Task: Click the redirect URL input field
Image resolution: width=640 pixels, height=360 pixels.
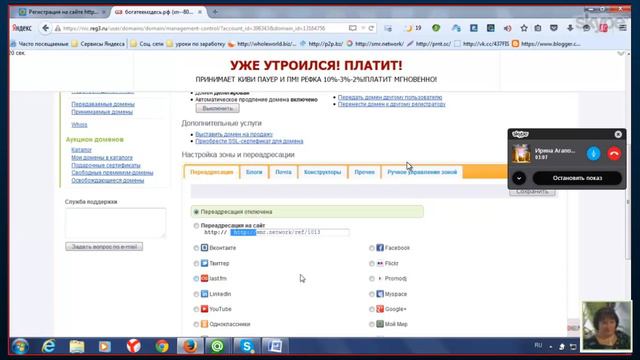Action: 289,232
